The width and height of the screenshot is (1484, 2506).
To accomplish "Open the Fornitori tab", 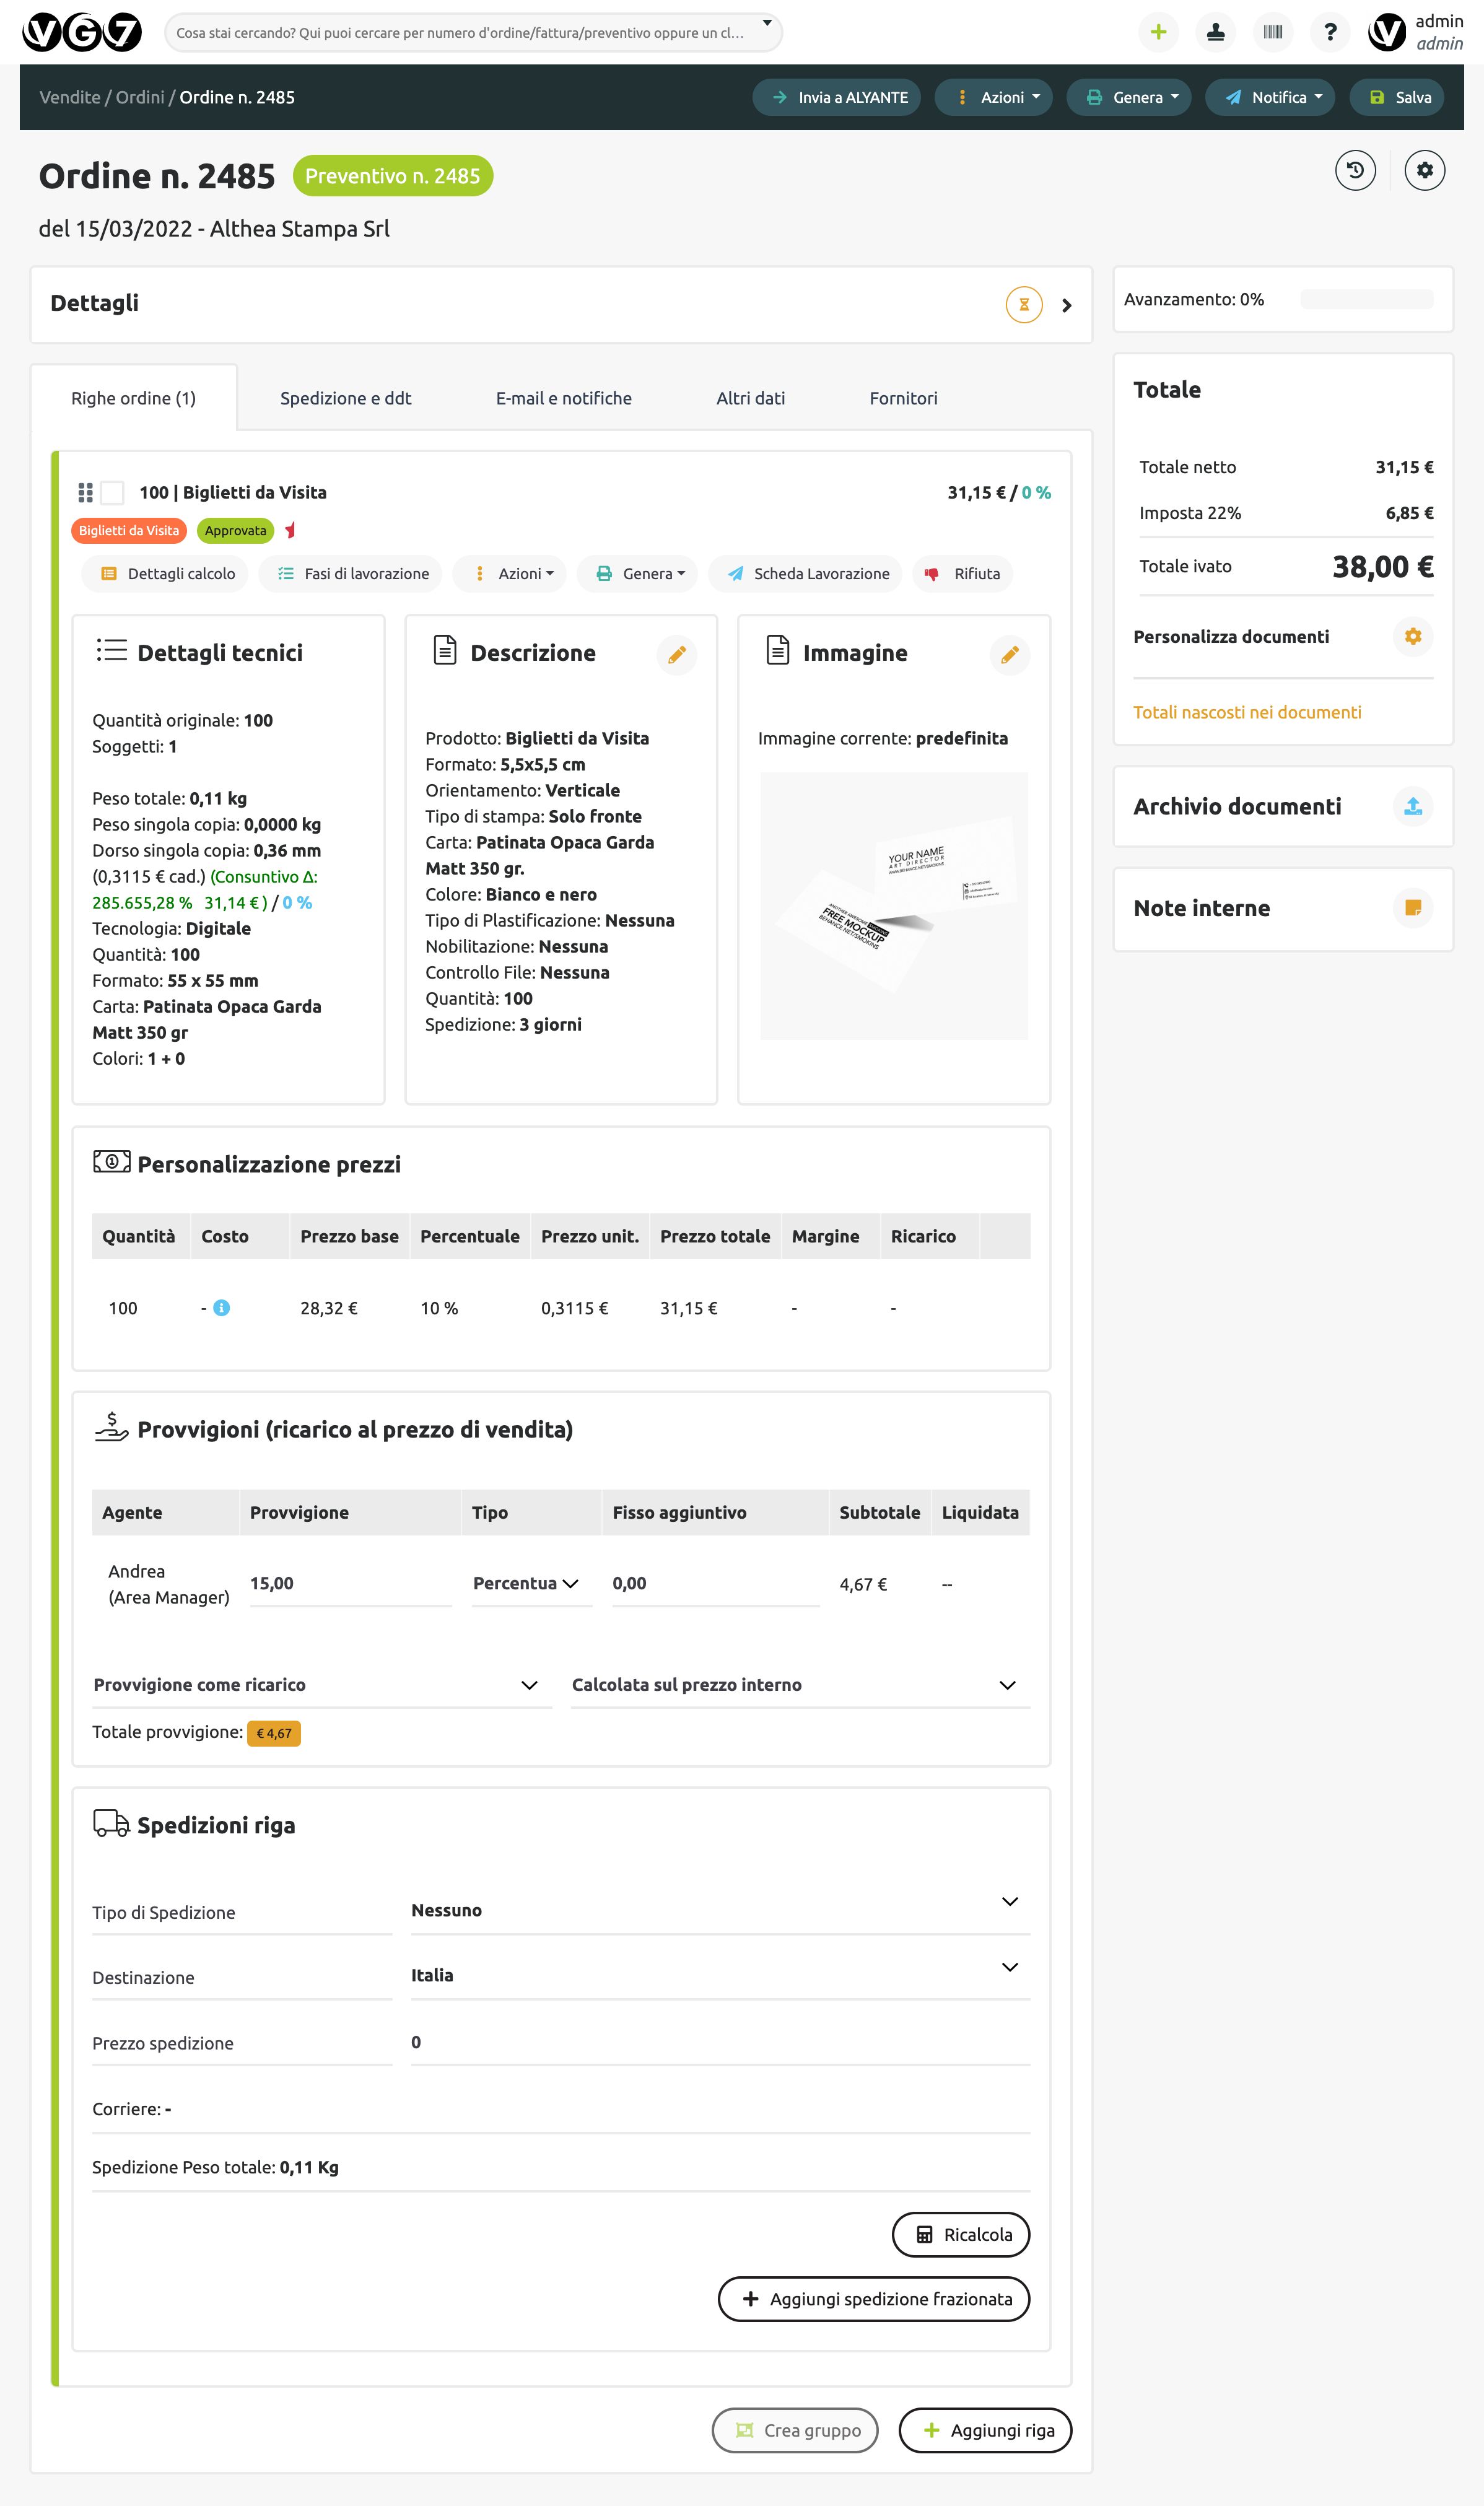I will (903, 398).
